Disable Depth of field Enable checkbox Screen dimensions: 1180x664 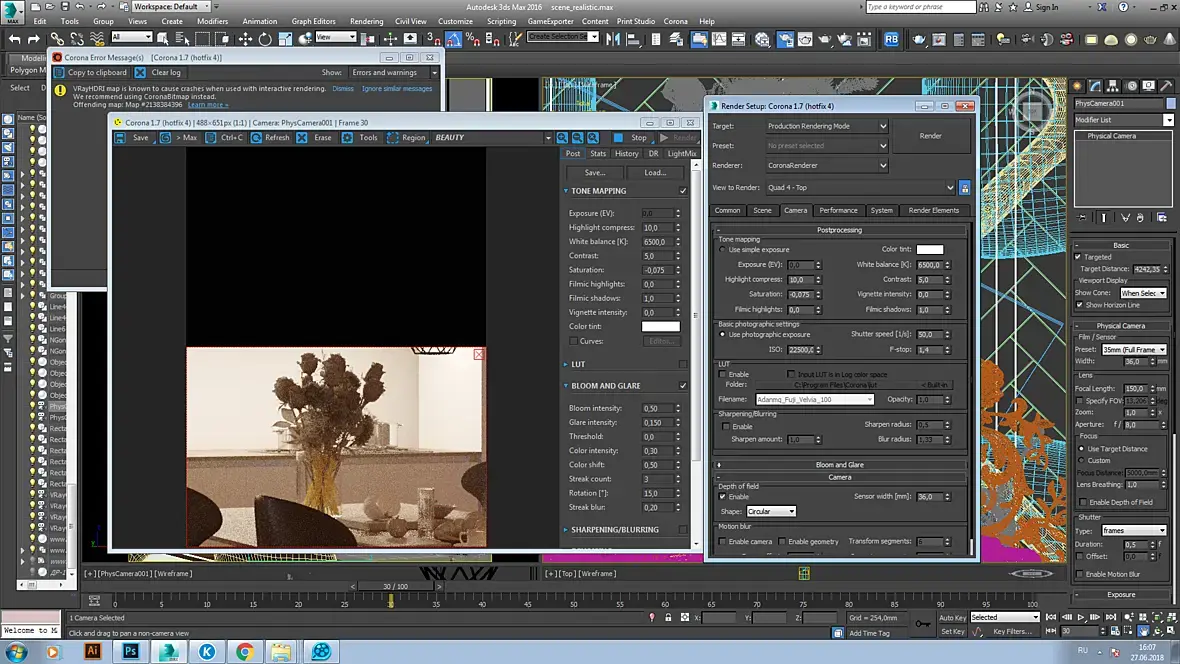(x=723, y=496)
